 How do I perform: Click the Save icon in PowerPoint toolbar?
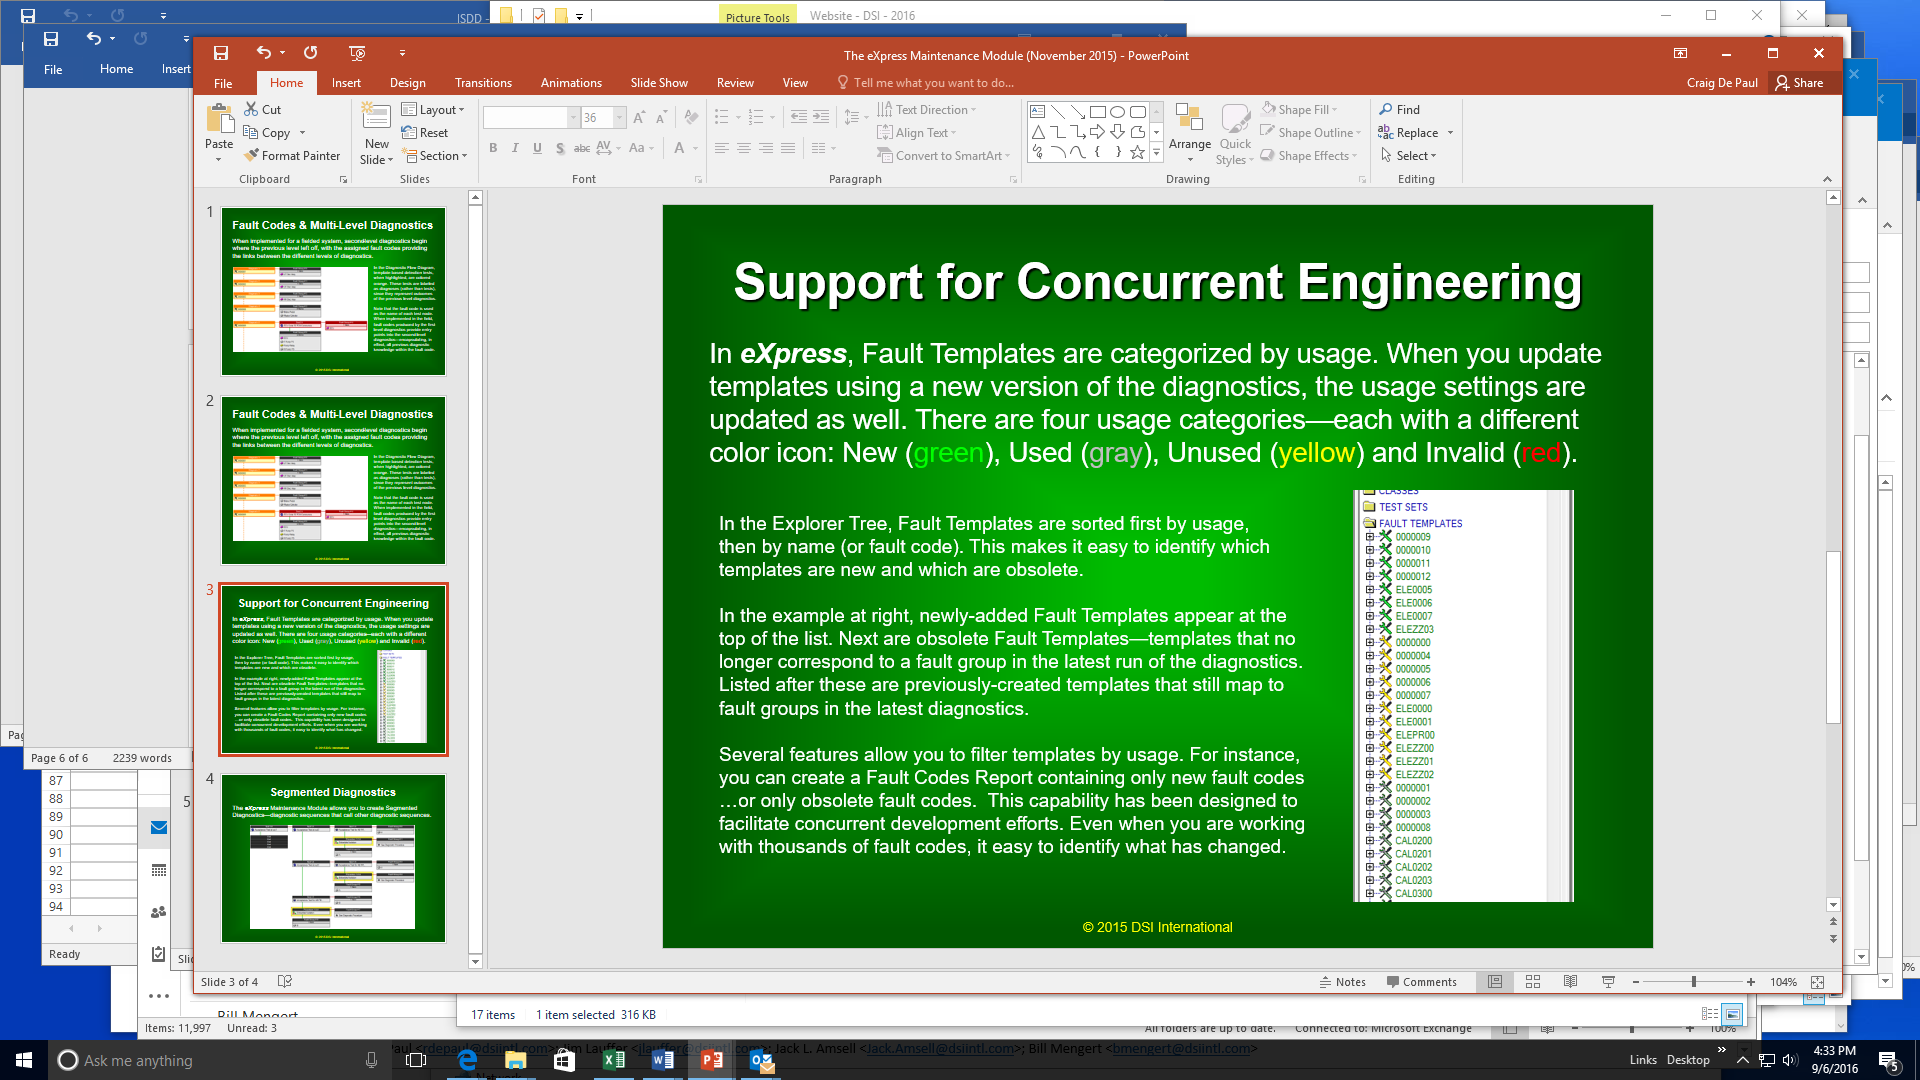pos(221,53)
